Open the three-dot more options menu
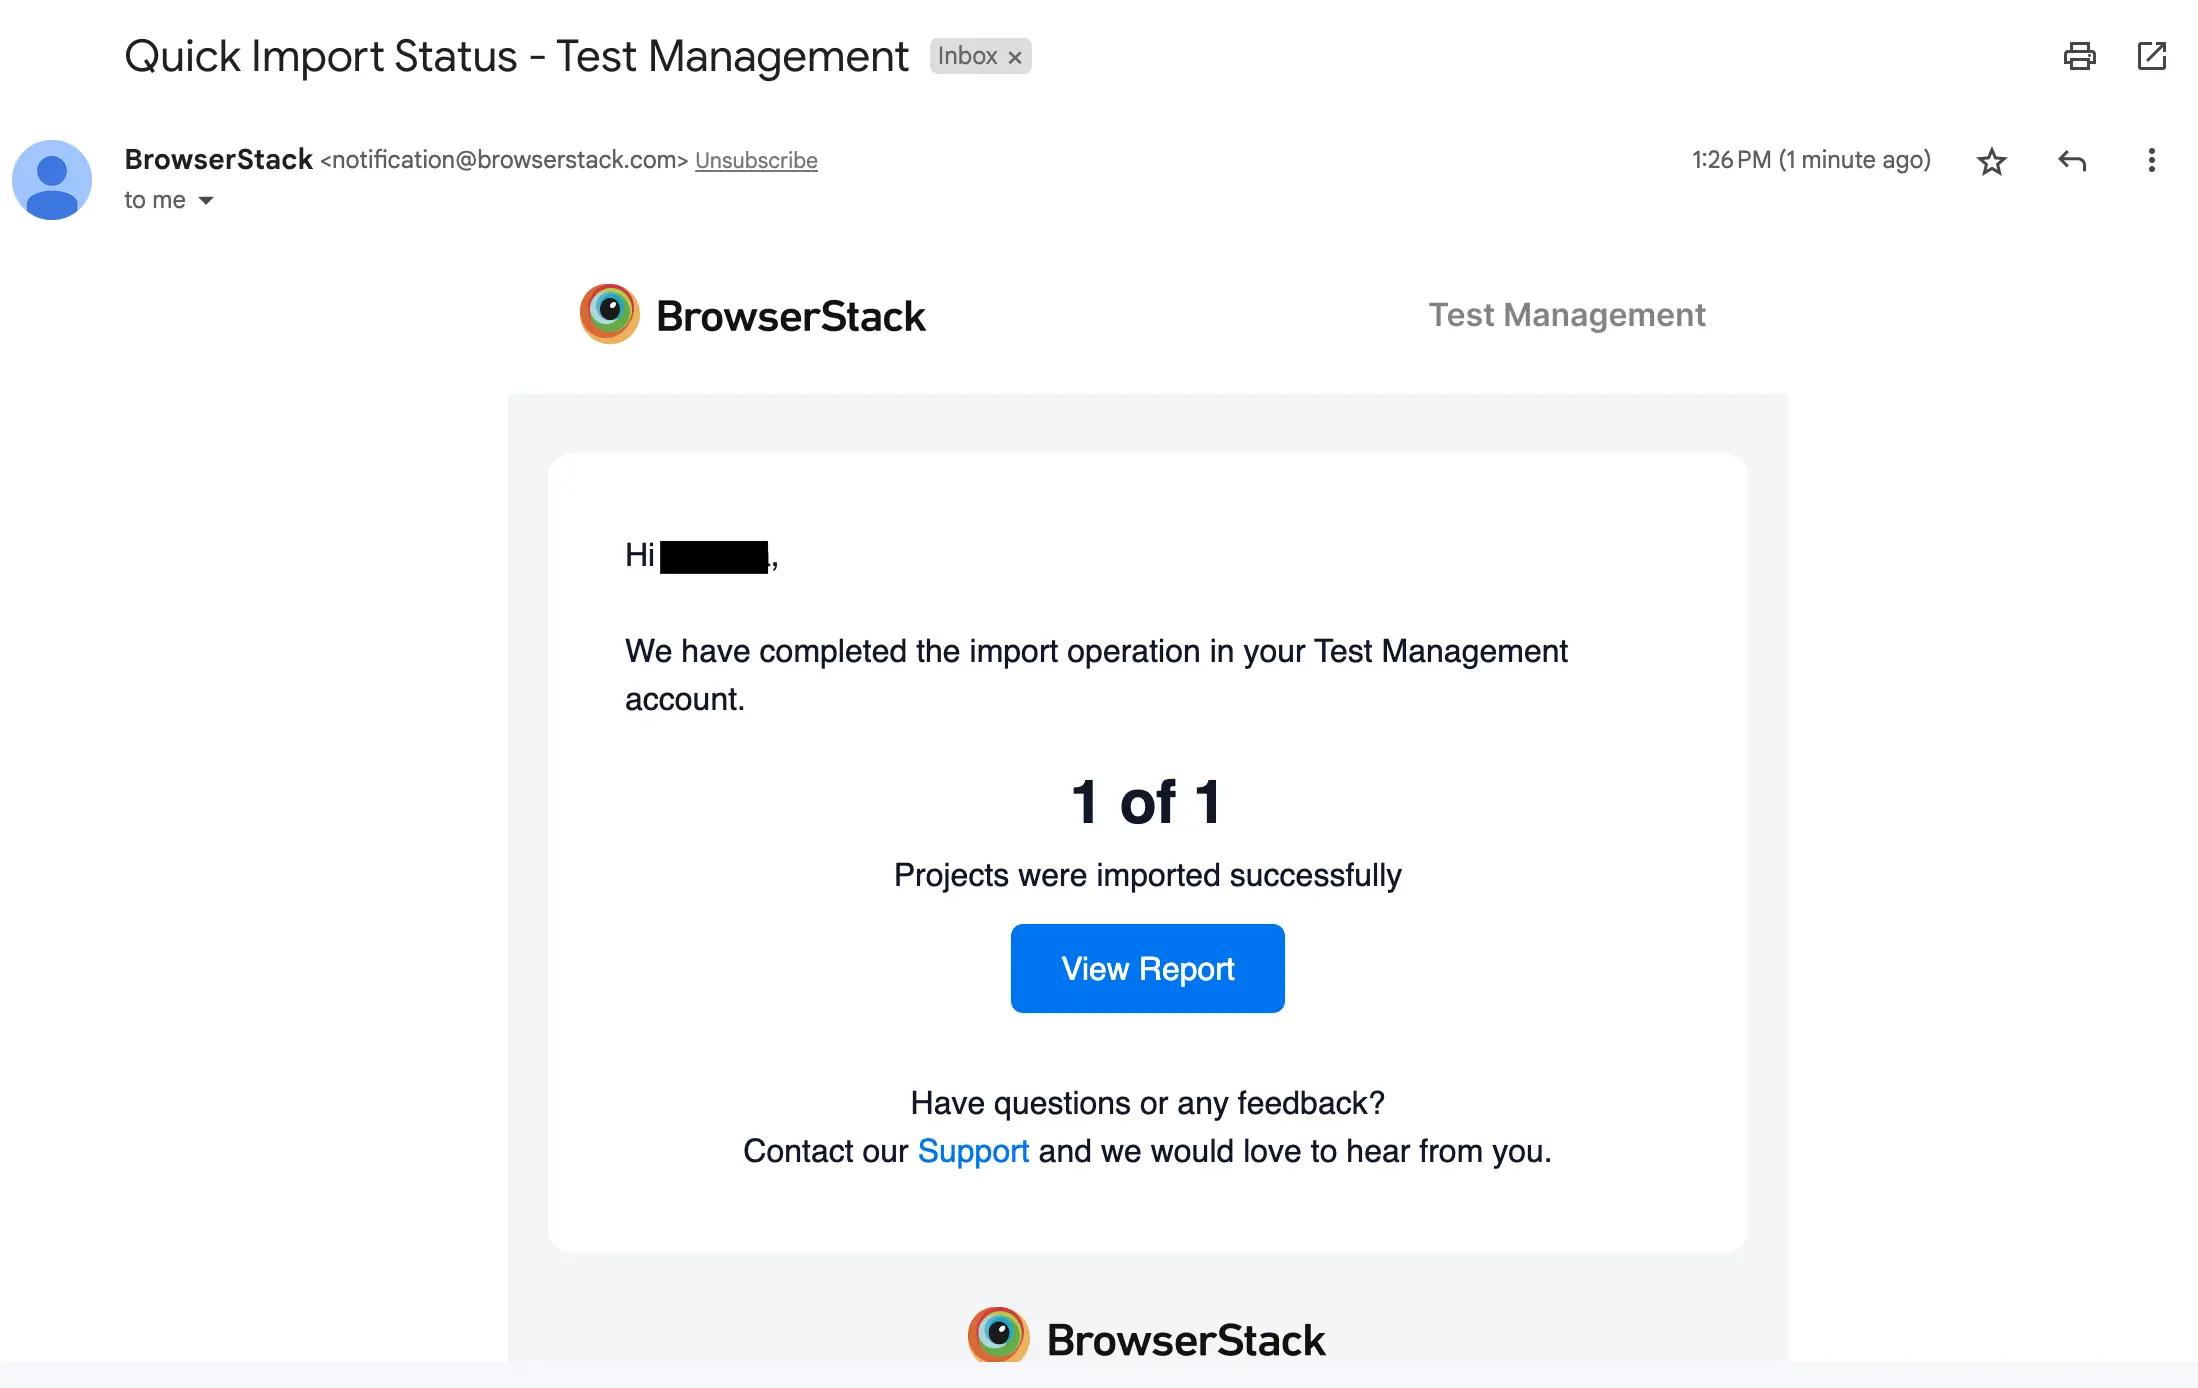 2151,161
